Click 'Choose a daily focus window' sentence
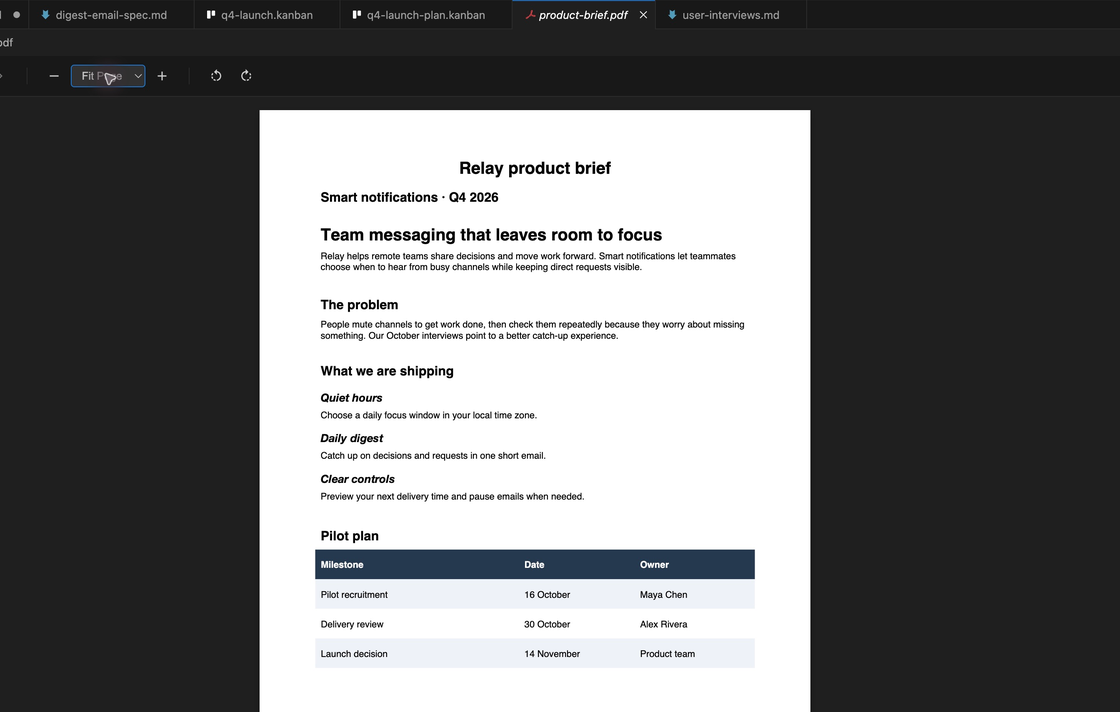The width and height of the screenshot is (1120, 712). click(429, 415)
